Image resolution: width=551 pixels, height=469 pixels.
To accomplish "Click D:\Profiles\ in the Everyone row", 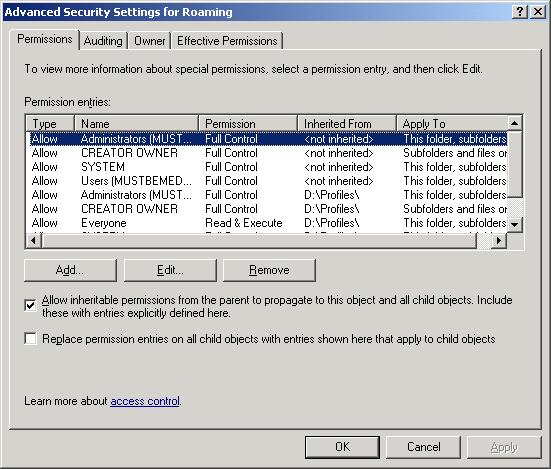I will [x=332, y=223].
